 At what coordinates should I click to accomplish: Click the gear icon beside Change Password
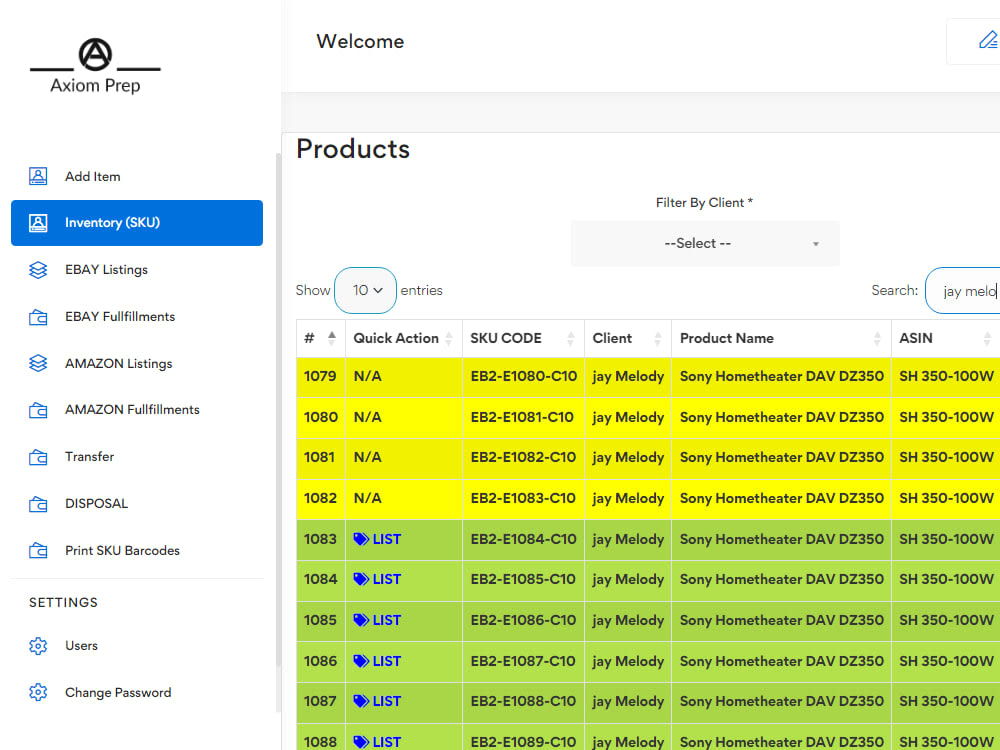tap(37, 692)
